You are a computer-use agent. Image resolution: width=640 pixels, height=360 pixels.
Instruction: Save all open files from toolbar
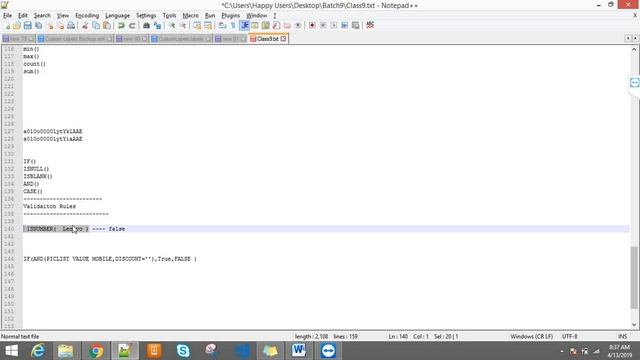(x=38, y=25)
